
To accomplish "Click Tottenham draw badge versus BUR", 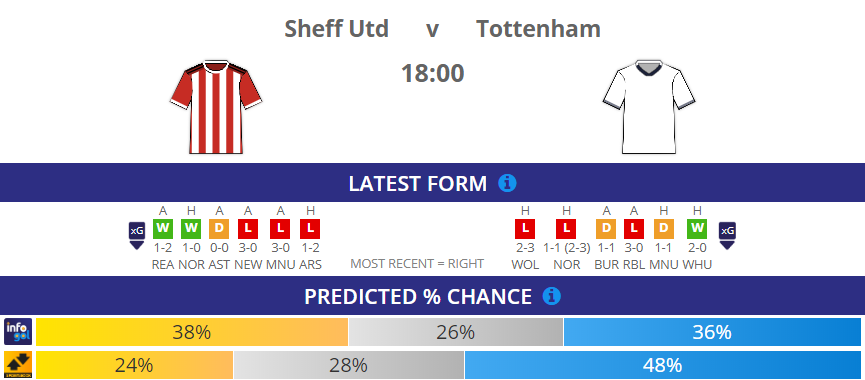I will click(606, 229).
